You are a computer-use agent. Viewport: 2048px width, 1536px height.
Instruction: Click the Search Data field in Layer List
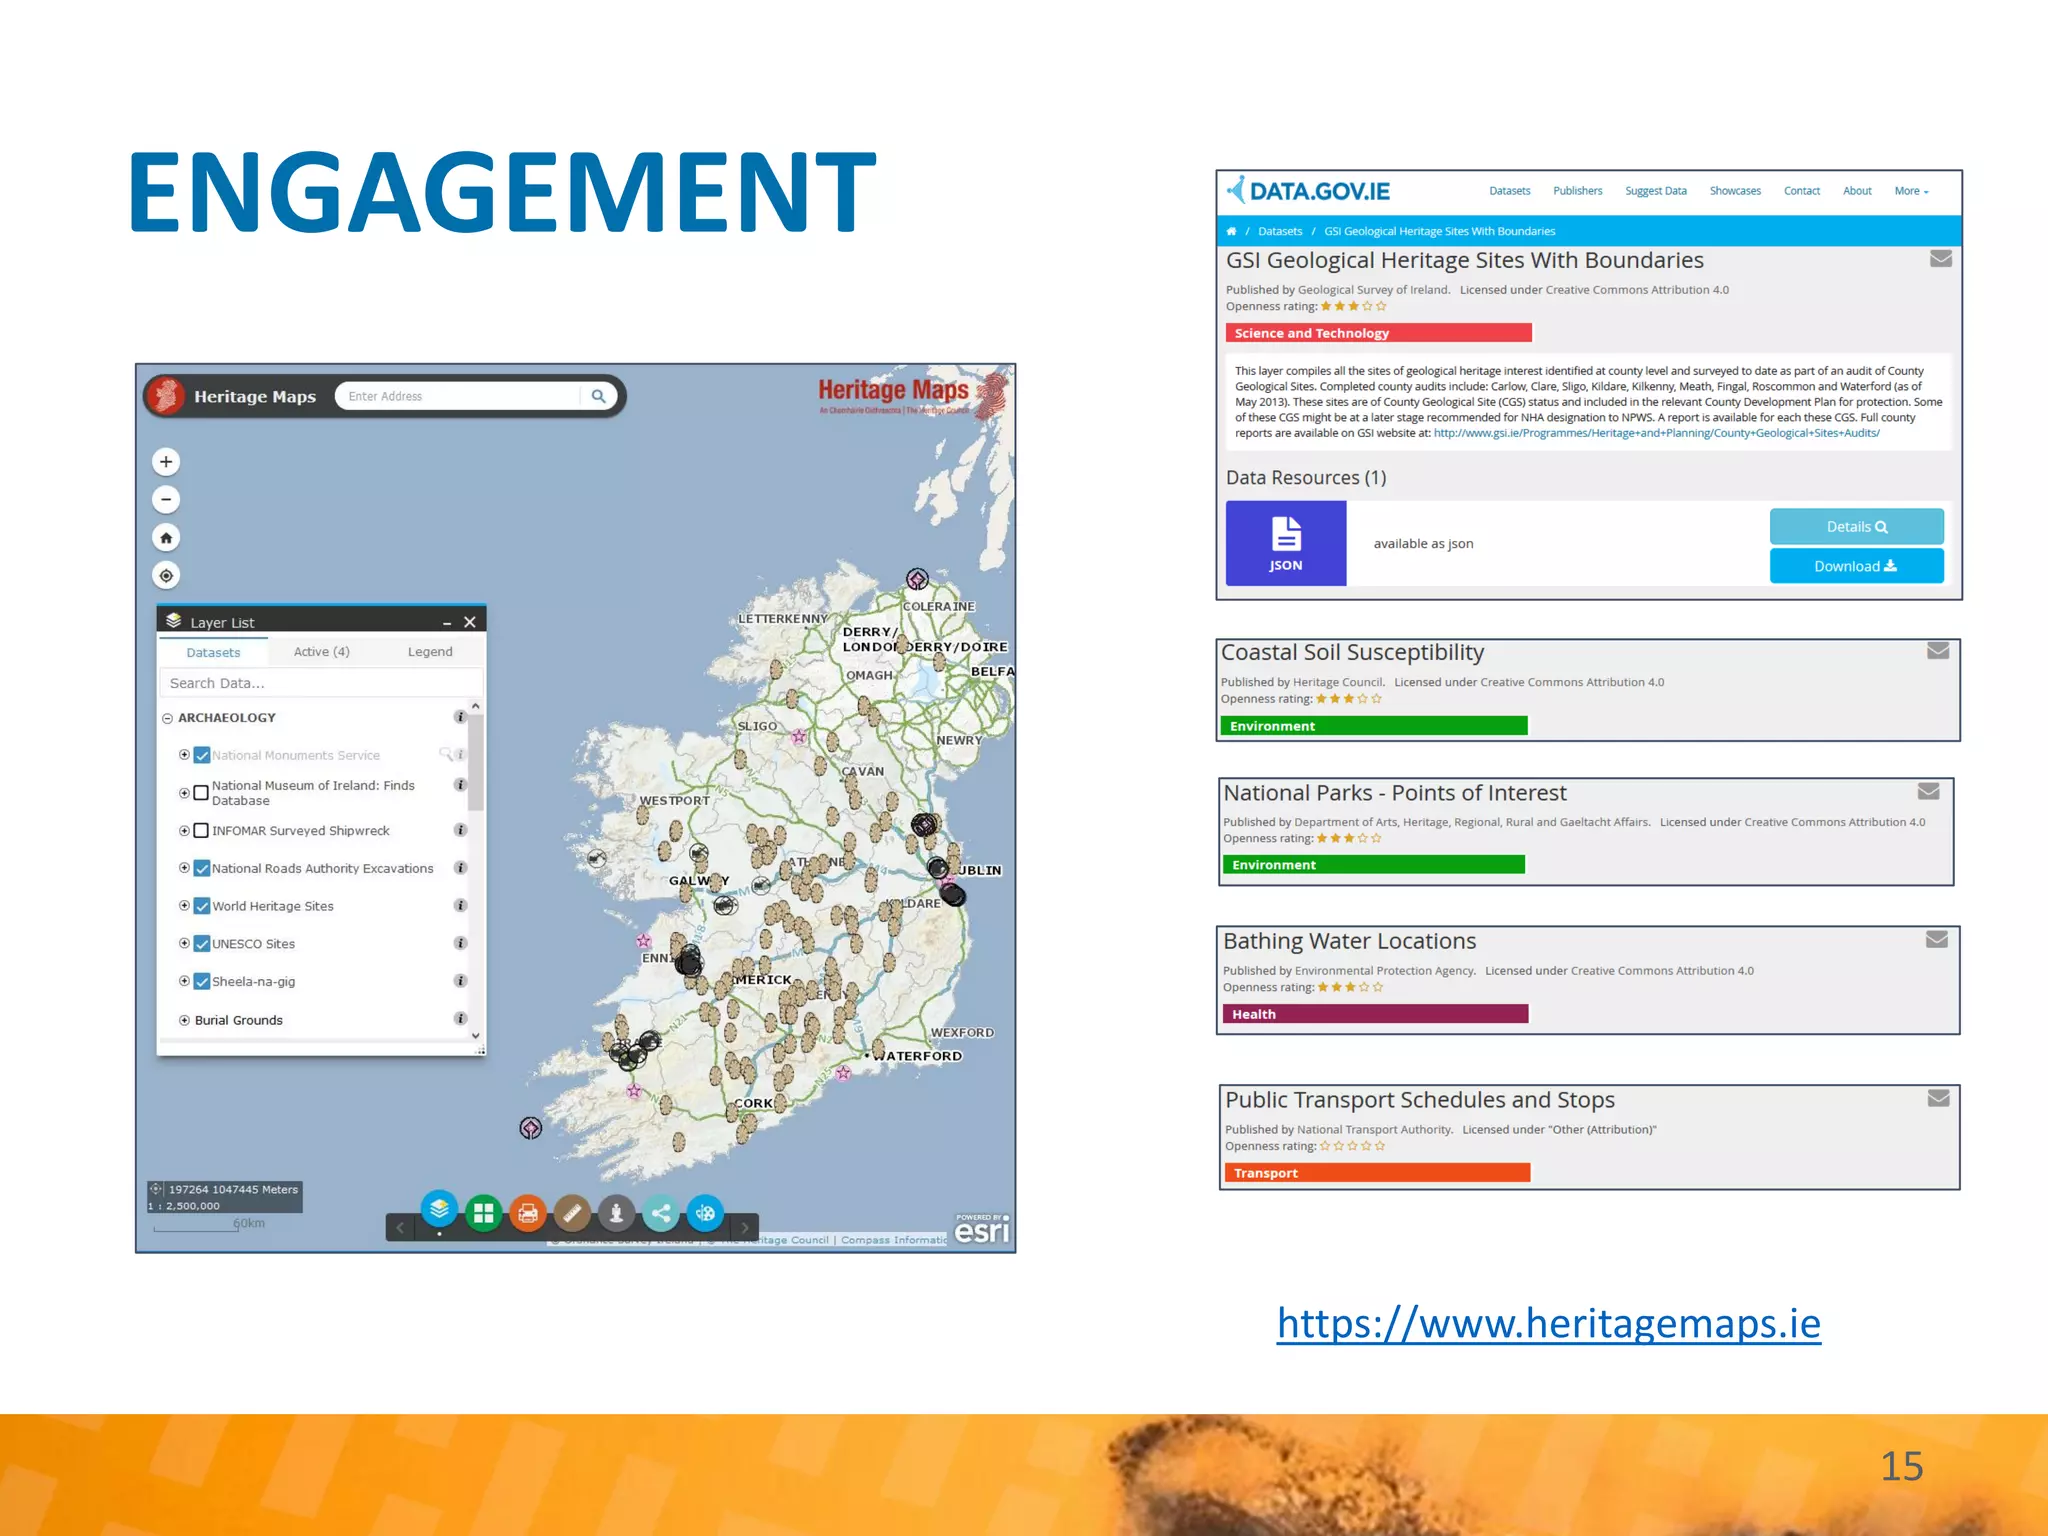320,683
